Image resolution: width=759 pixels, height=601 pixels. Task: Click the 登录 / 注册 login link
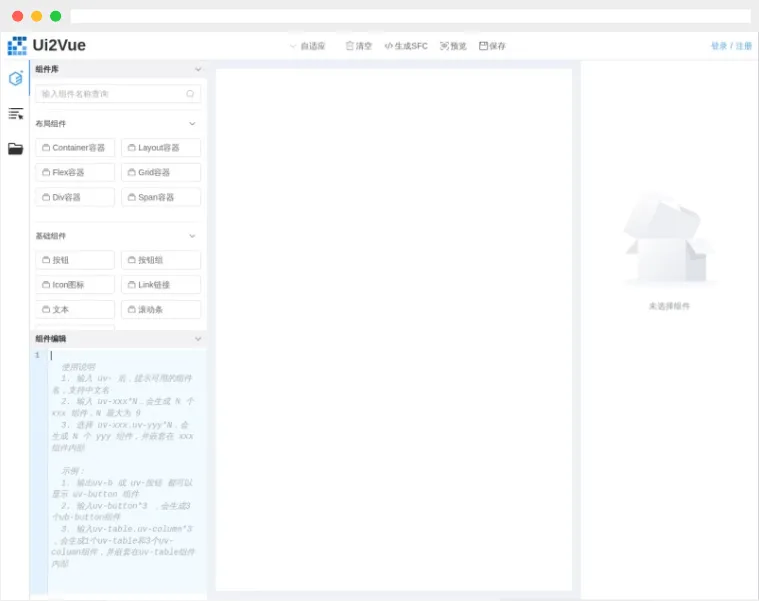point(731,46)
